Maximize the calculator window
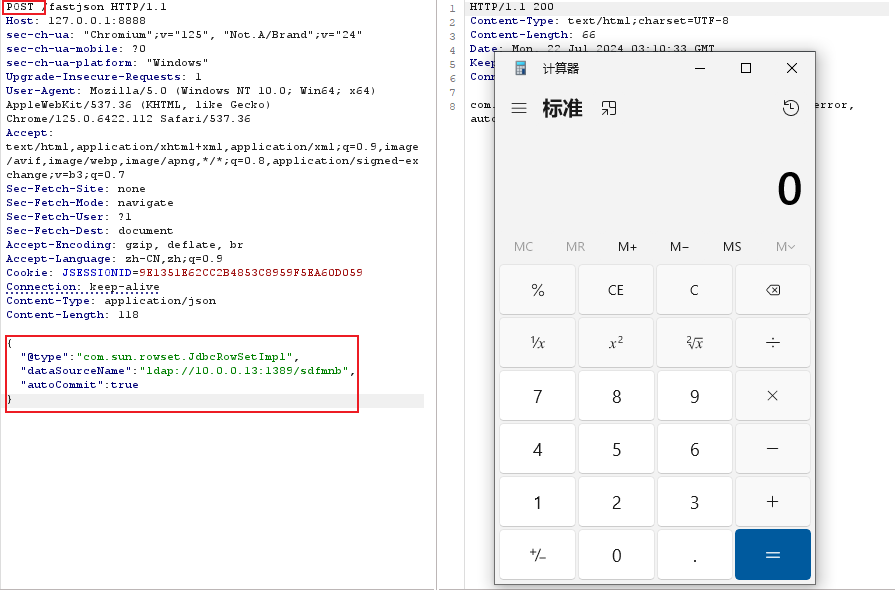The height and width of the screenshot is (590, 895). click(745, 68)
